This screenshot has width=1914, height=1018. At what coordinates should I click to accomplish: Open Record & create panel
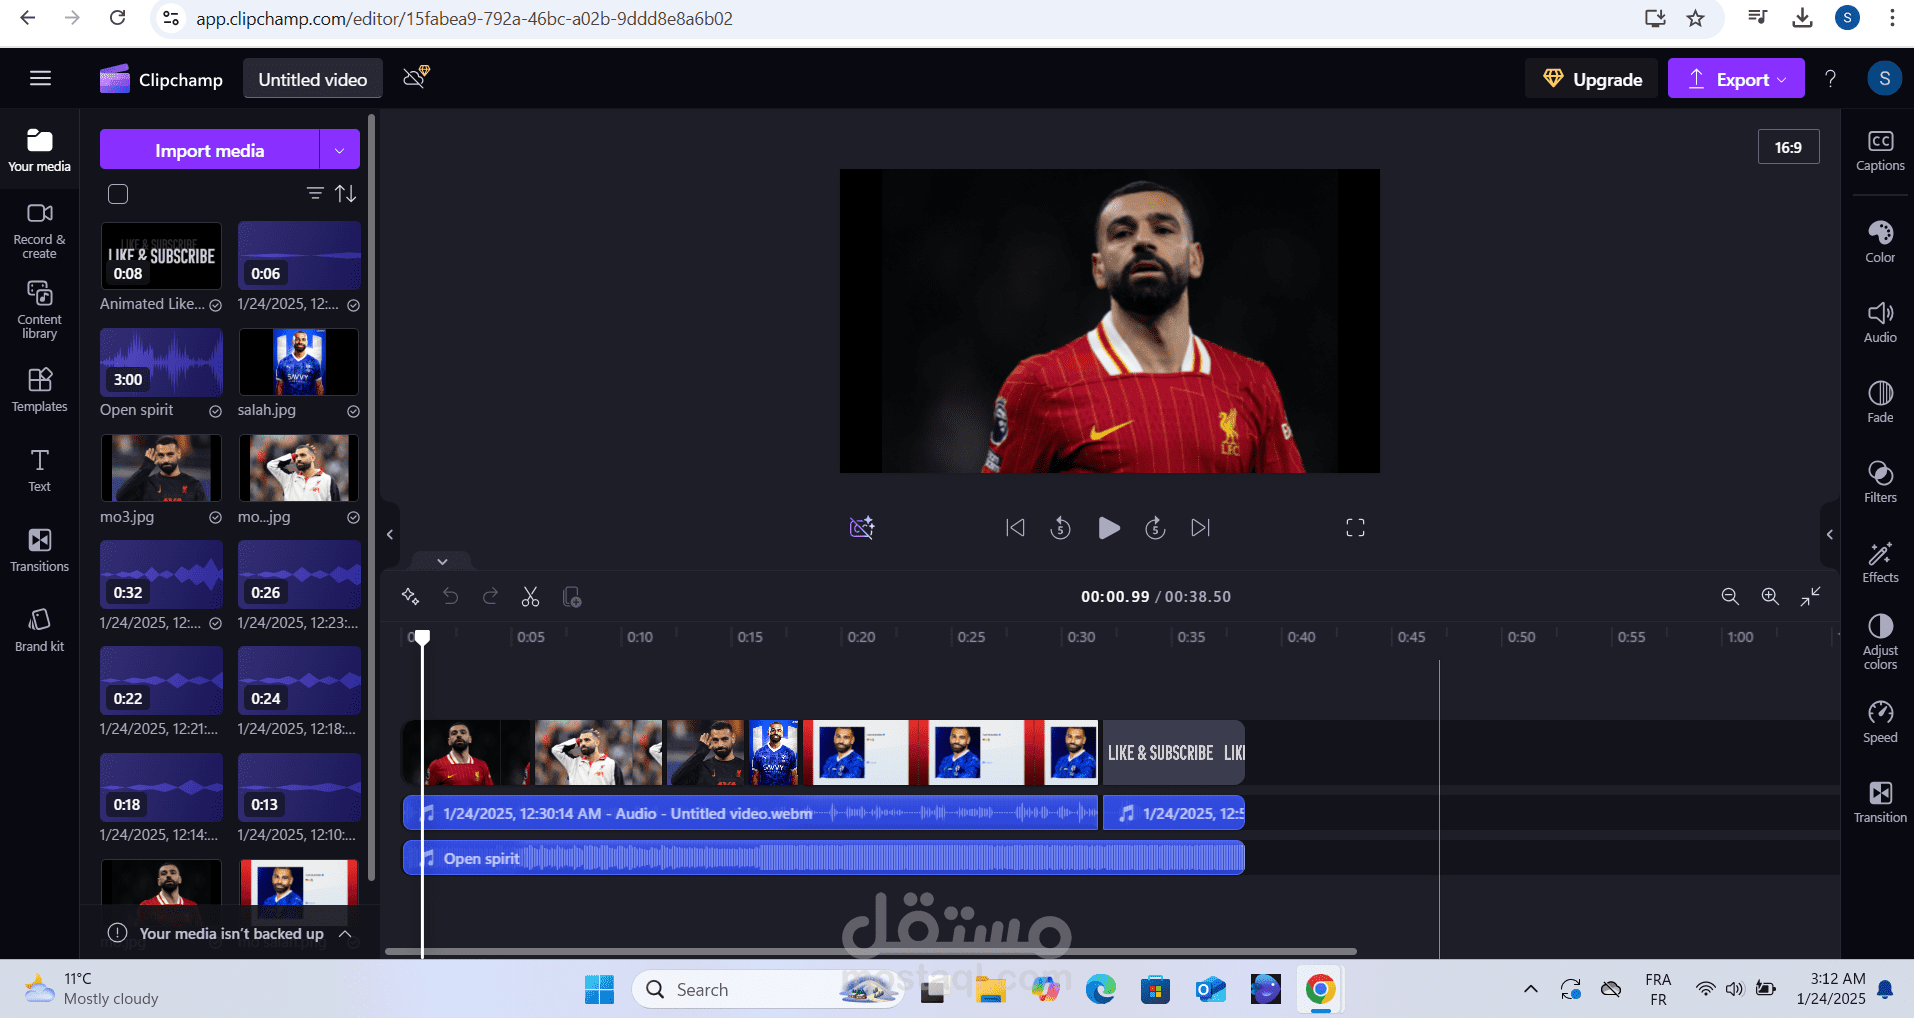[39, 230]
